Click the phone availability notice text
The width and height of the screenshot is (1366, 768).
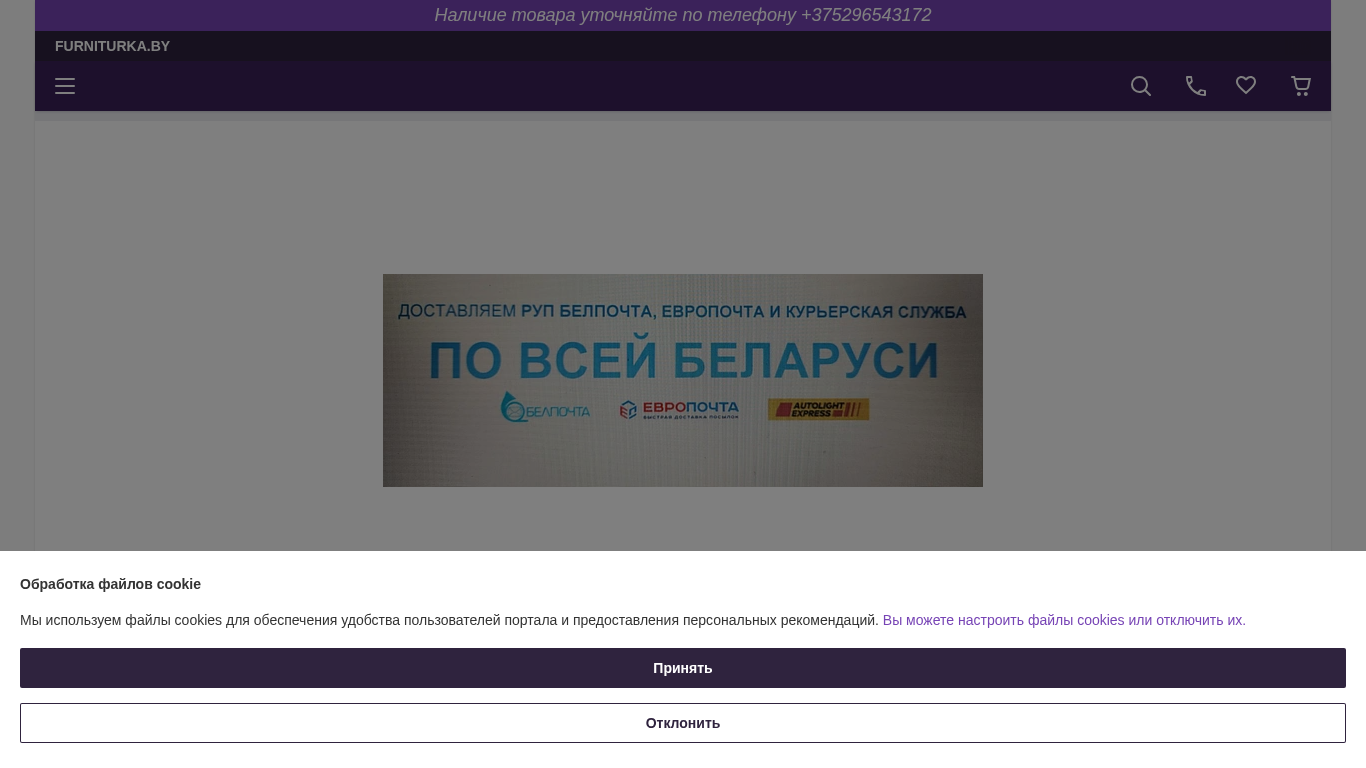683,15
